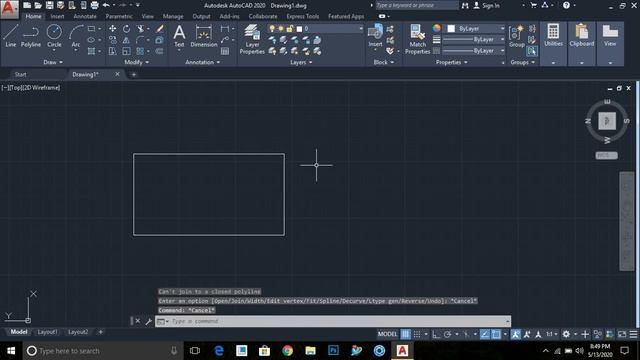Select the Fillet tool

pyautogui.click(x=140, y=40)
